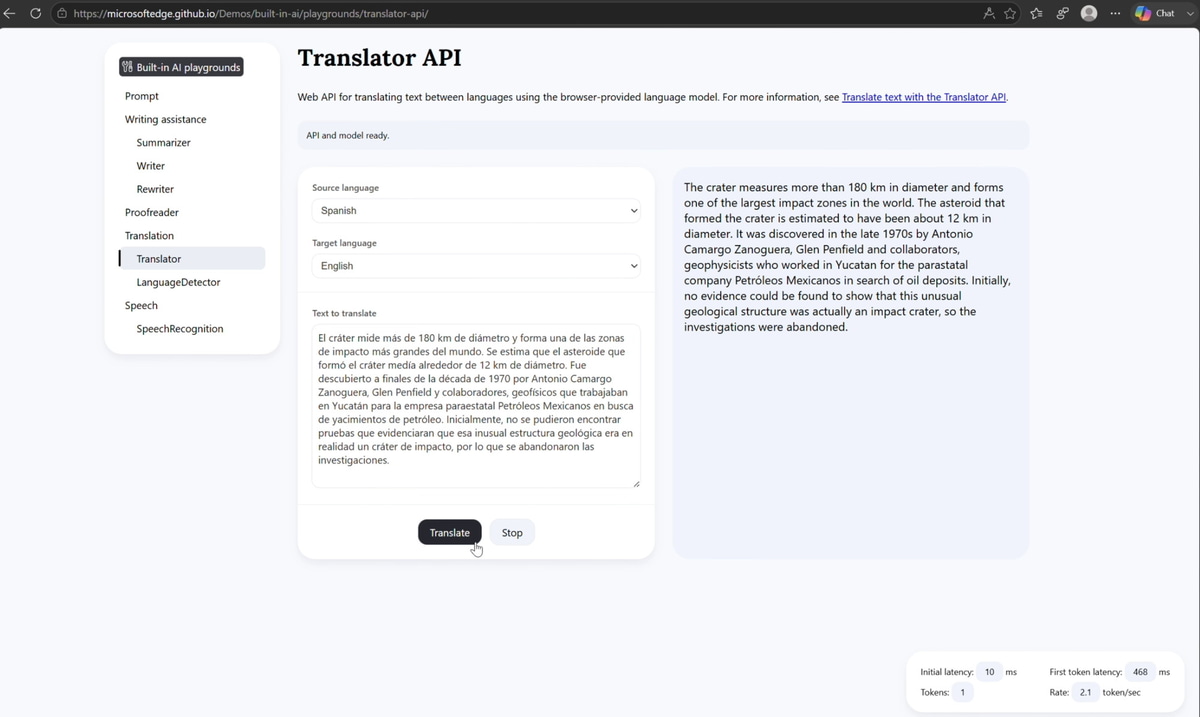Open the SpeechRecognition page

(x=180, y=329)
